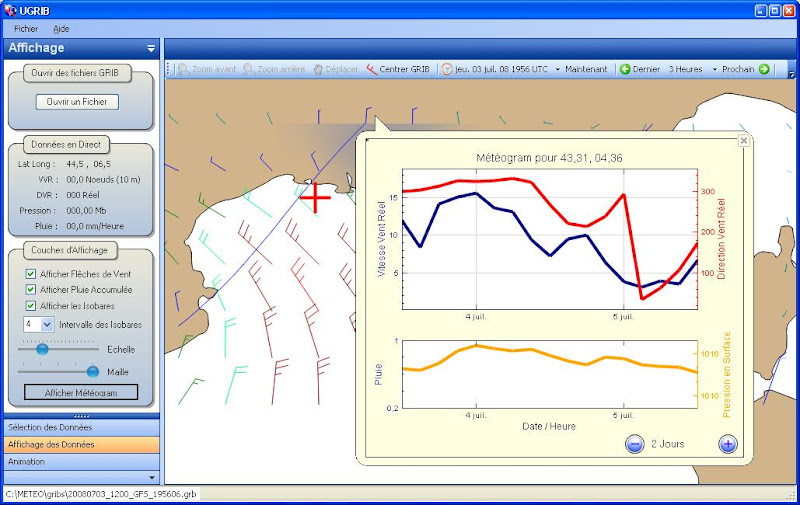Uncheck Afficher Flèches de Vent
Viewport: 800px width, 505px height.
(x=32, y=274)
